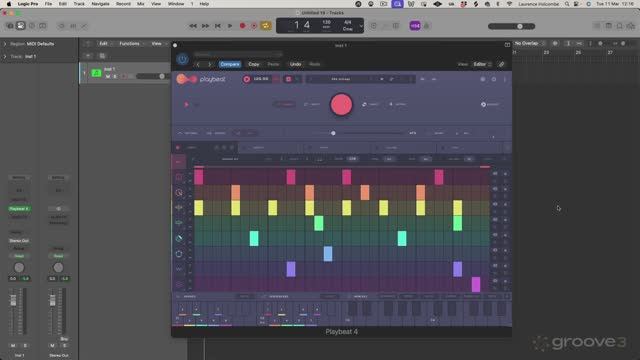Expand the Track Inst 1 section

coord(5,56)
